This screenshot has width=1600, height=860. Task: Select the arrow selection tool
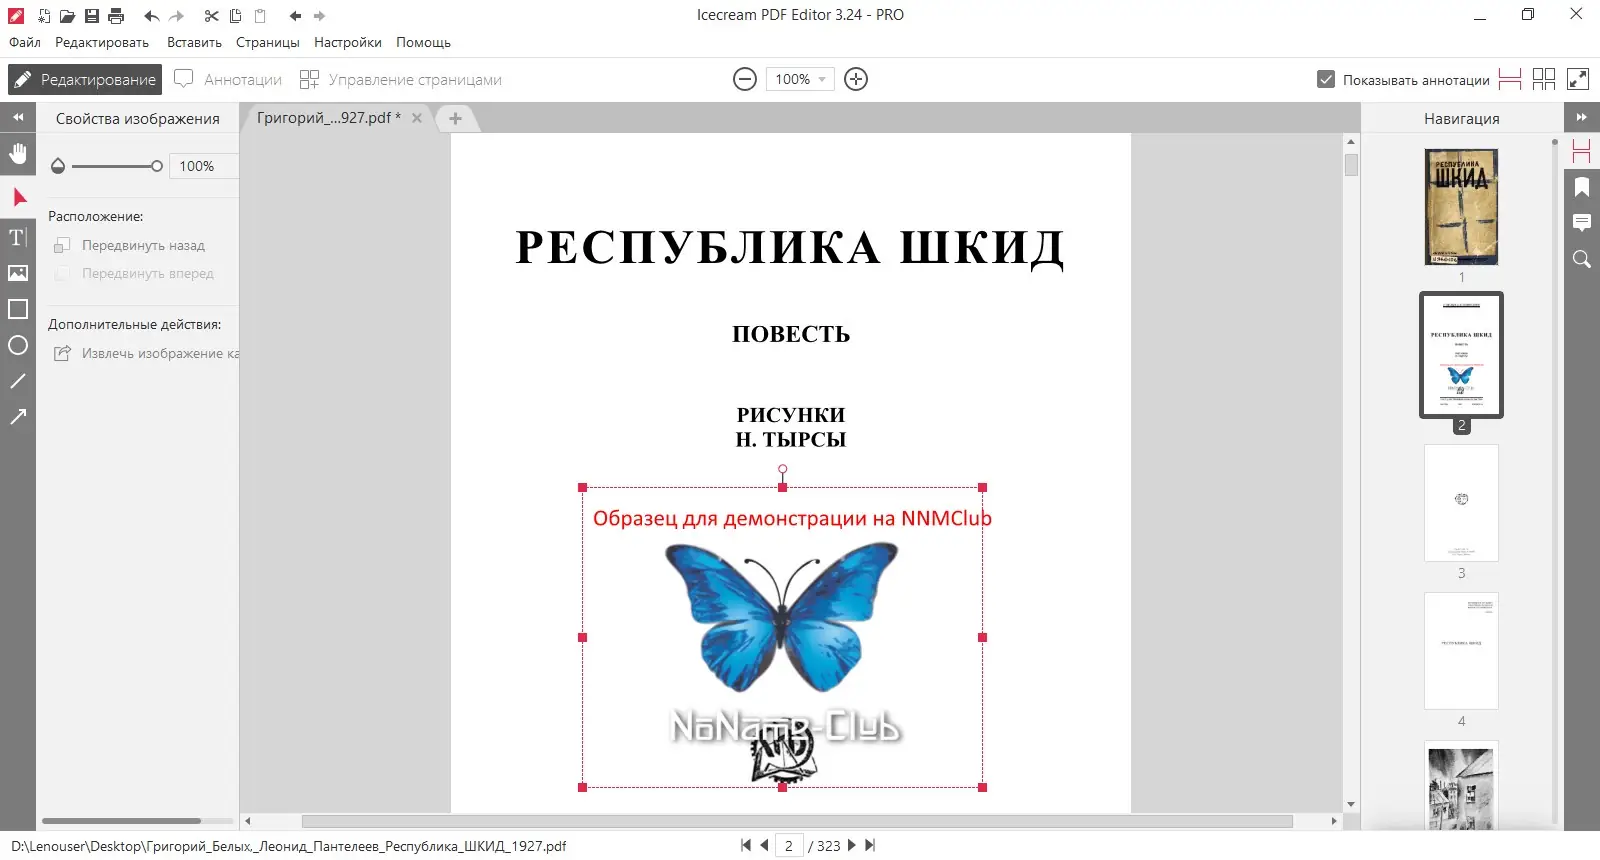tap(18, 197)
